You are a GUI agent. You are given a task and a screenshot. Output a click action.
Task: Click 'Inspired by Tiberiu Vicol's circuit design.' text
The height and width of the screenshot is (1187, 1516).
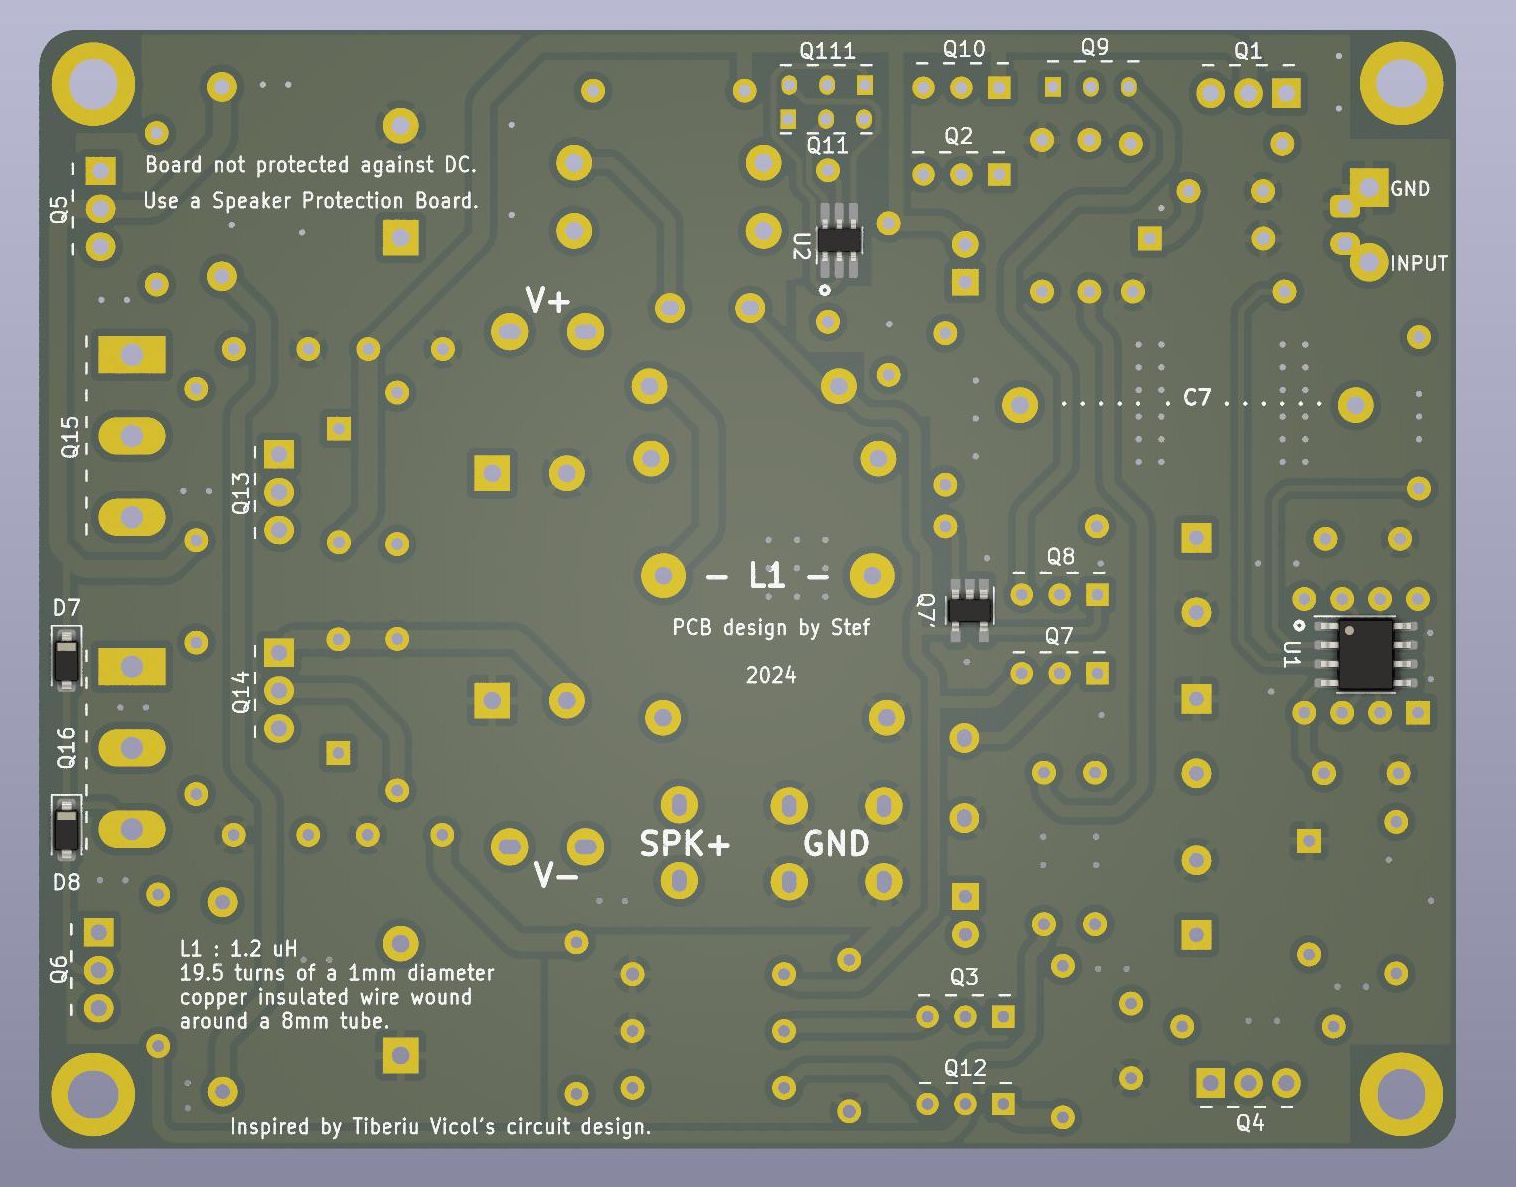tap(441, 1127)
